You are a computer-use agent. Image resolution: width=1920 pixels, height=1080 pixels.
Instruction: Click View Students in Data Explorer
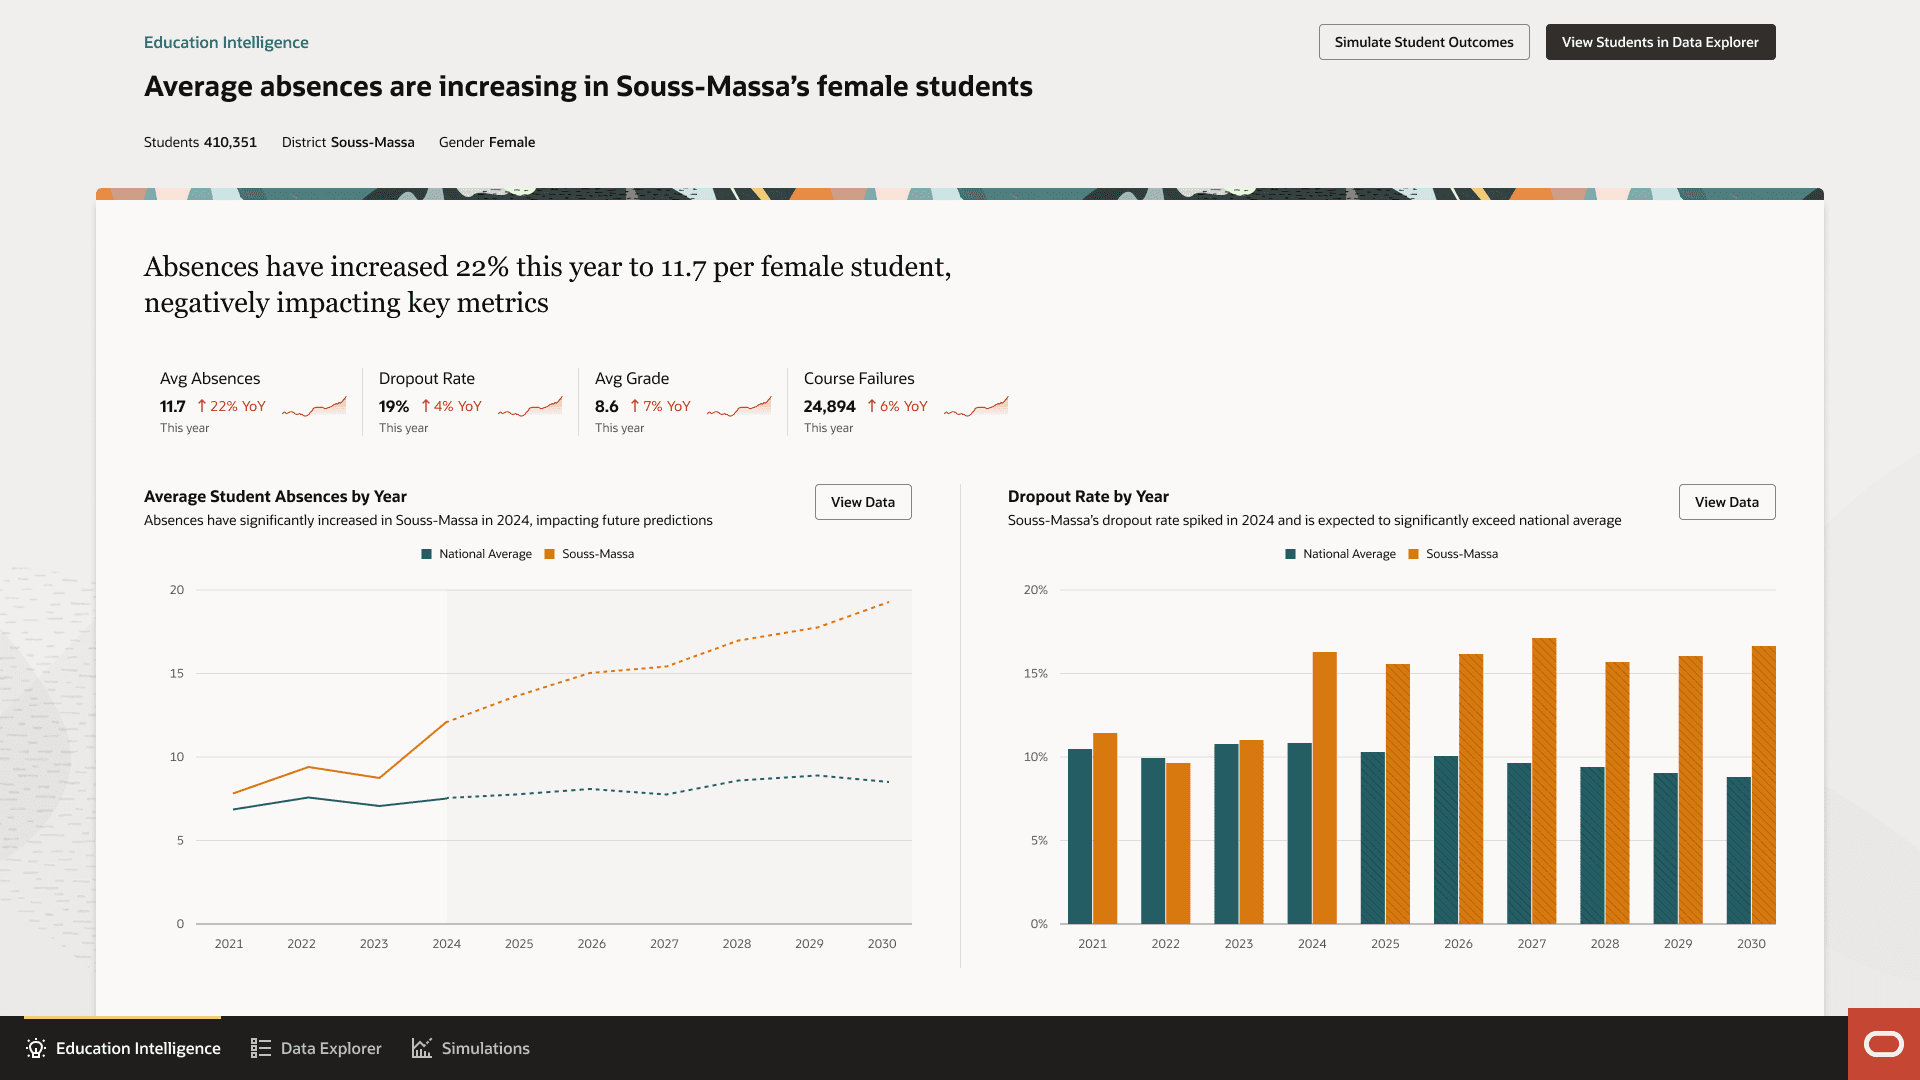[1660, 42]
